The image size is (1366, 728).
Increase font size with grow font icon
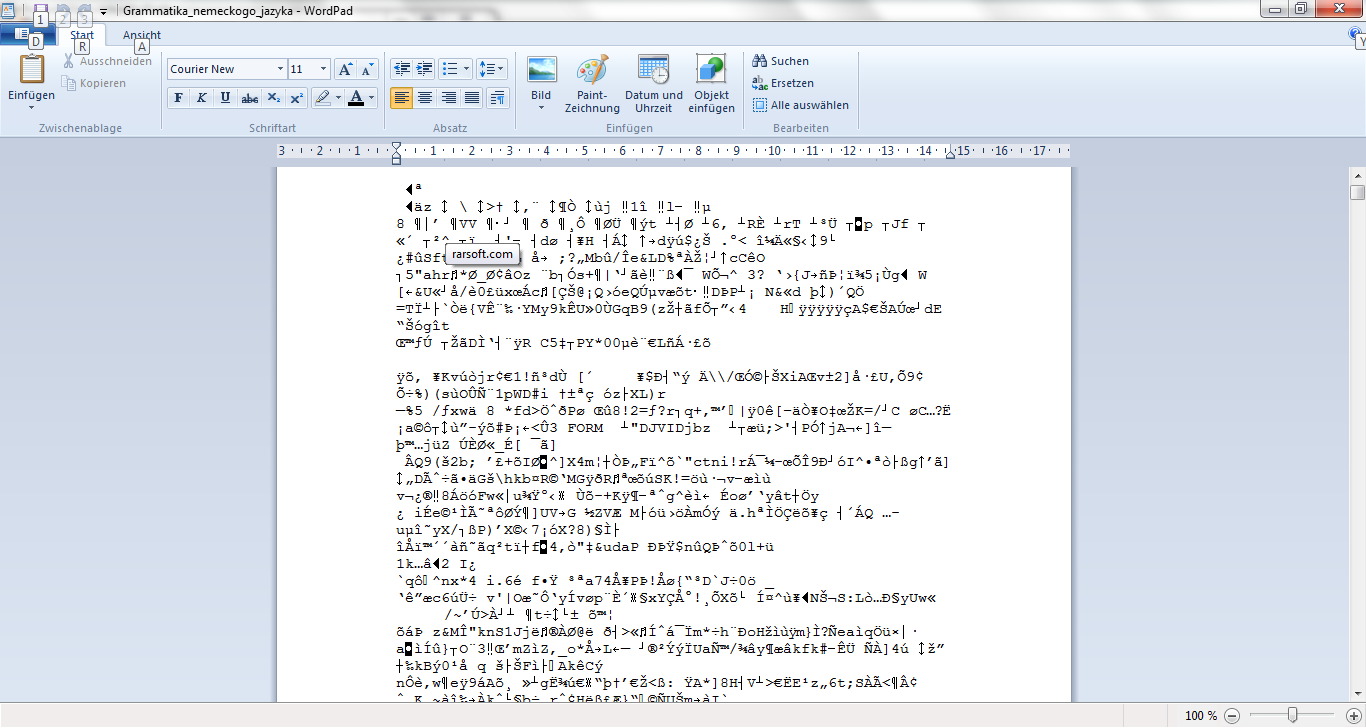coord(345,69)
